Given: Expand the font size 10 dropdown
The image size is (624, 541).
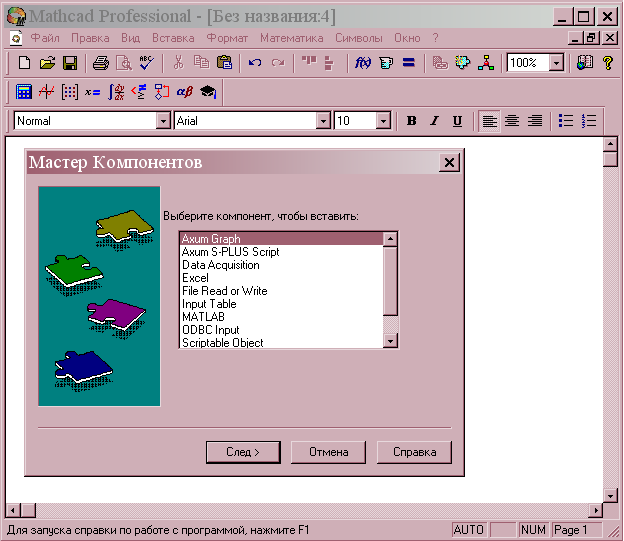Looking at the screenshot, I should click(383, 121).
